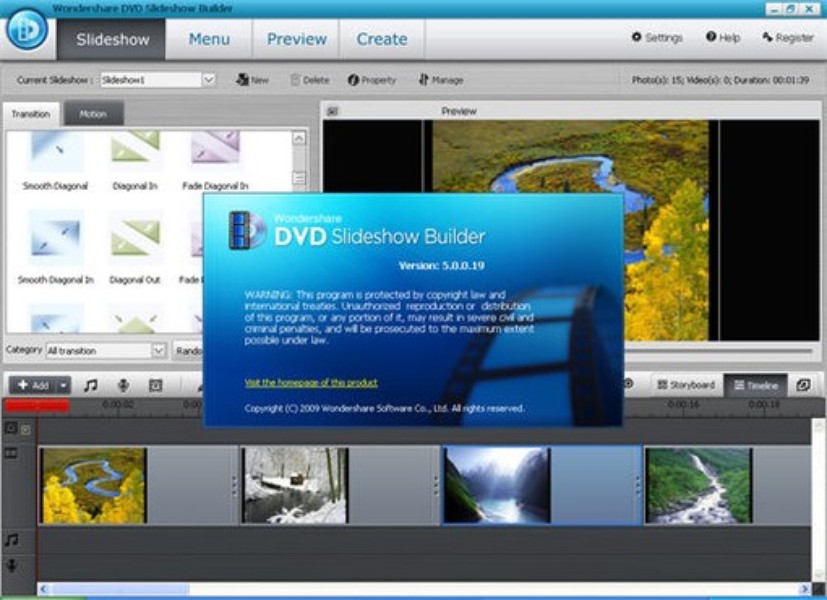Open slideshow Property
Viewport: 827px width, 600px height.
click(371, 80)
